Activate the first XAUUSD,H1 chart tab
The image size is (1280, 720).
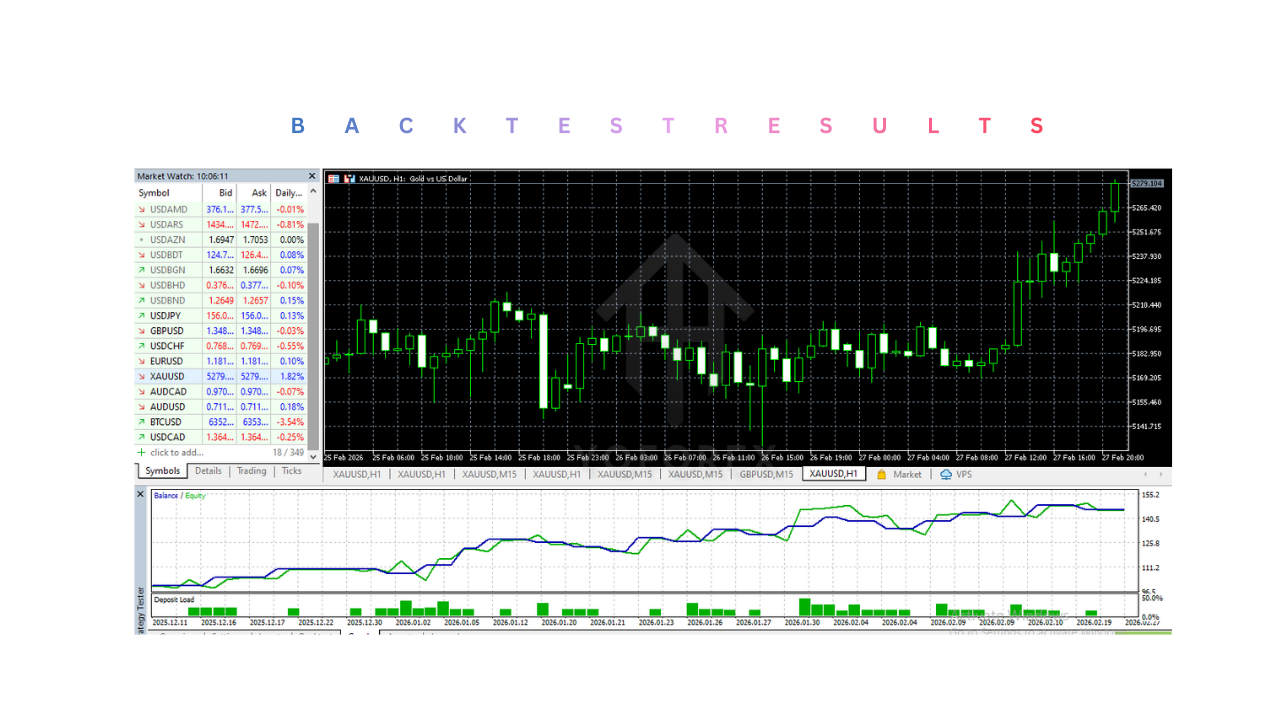[356, 474]
